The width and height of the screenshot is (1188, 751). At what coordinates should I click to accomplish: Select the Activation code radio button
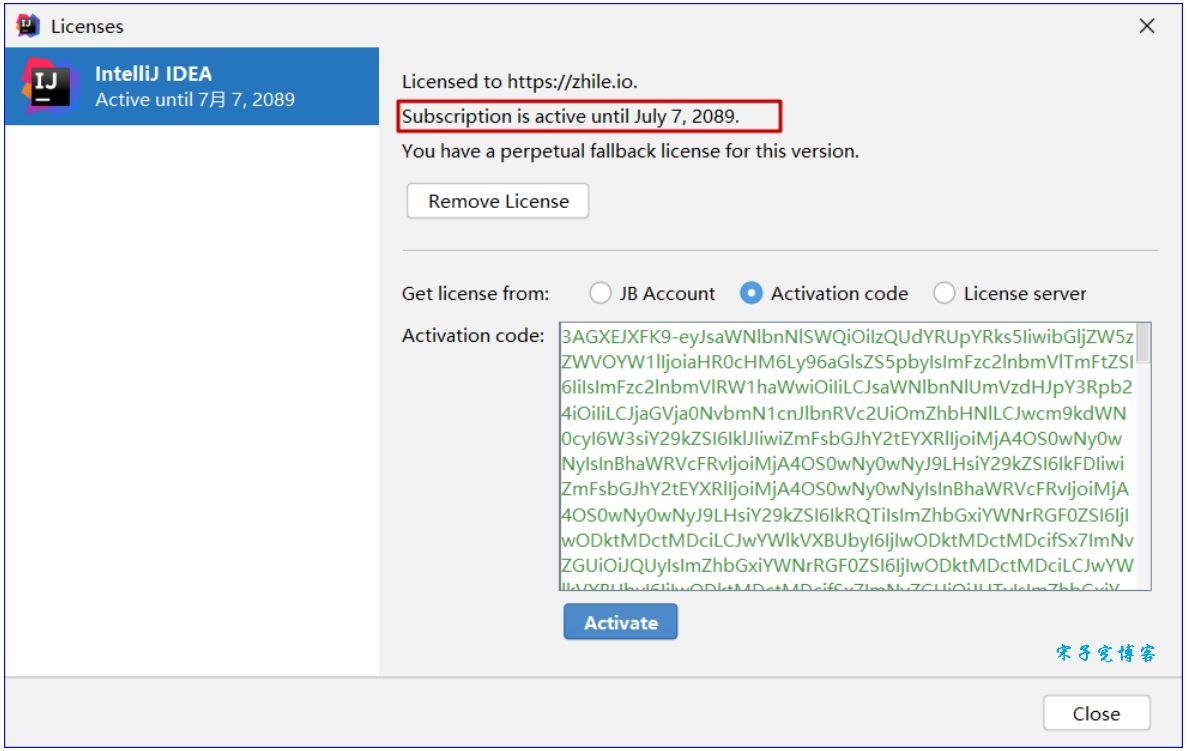[752, 294]
